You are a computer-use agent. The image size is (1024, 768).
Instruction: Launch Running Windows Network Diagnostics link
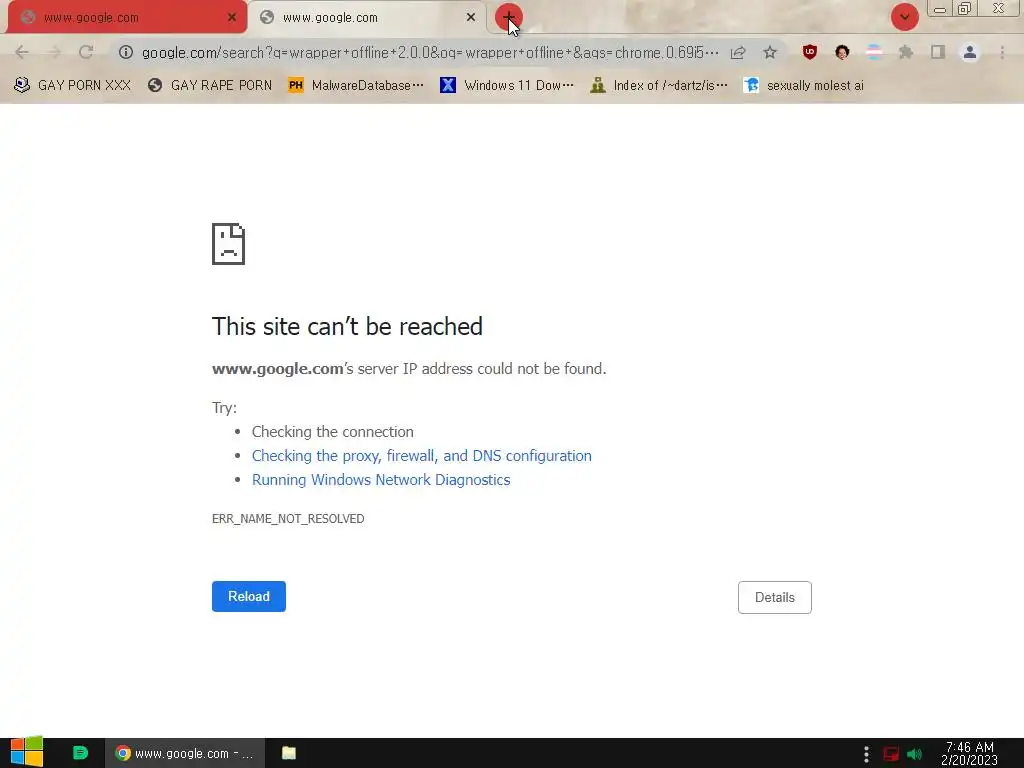[x=381, y=480]
